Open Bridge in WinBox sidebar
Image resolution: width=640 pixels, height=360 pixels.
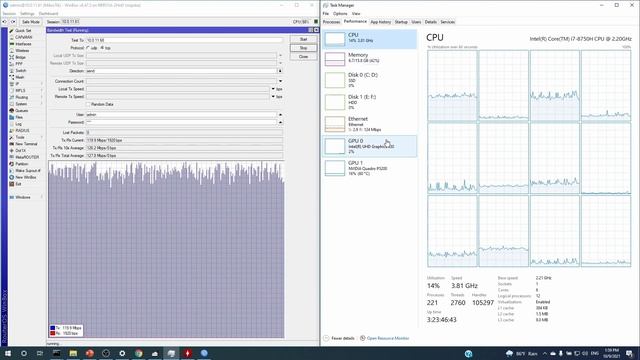[x=20, y=57]
